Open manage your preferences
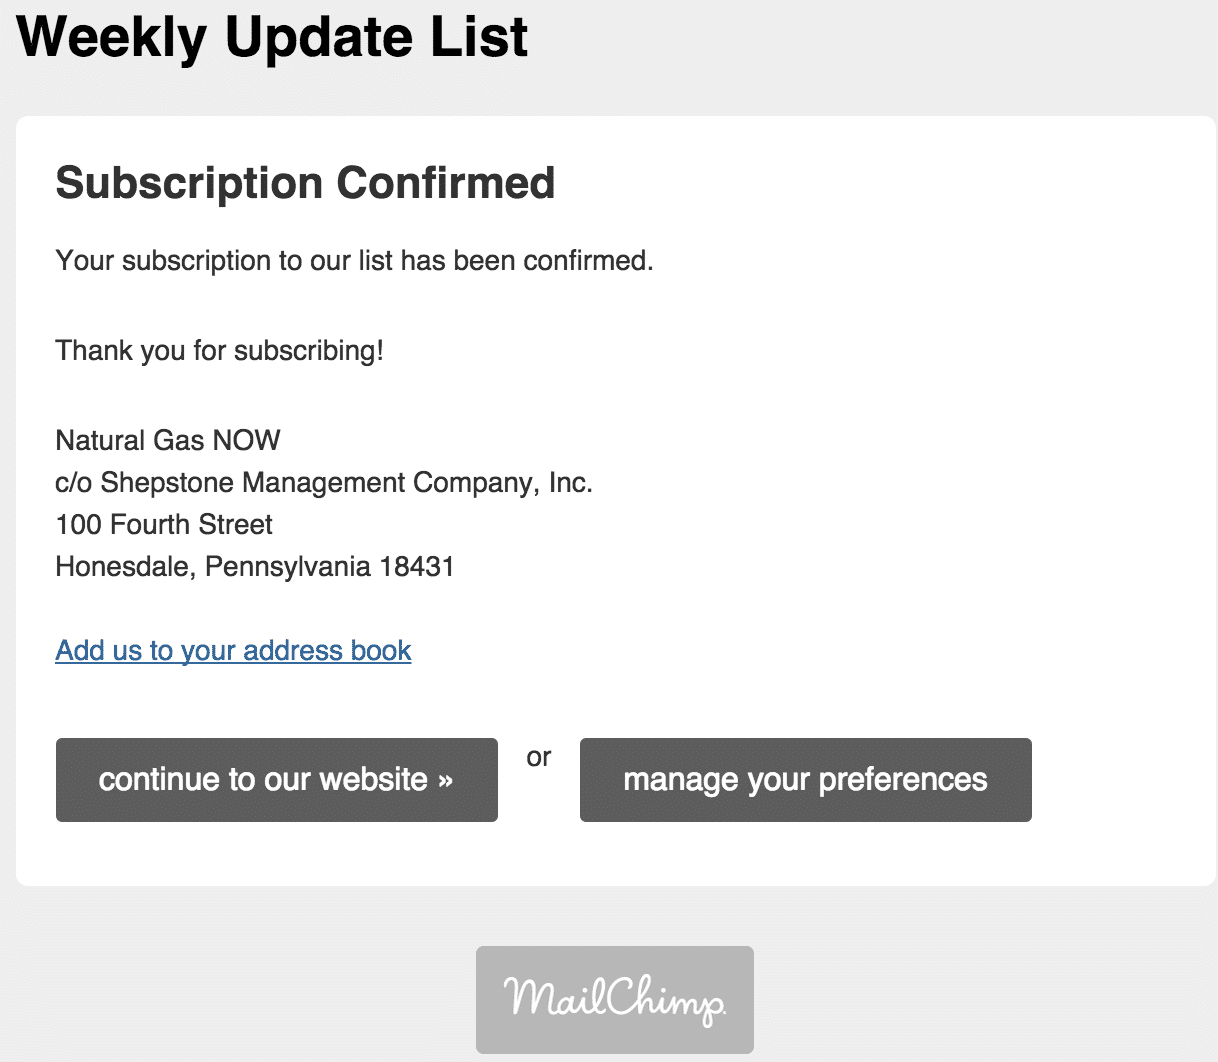The image size is (1218, 1062). (x=805, y=780)
